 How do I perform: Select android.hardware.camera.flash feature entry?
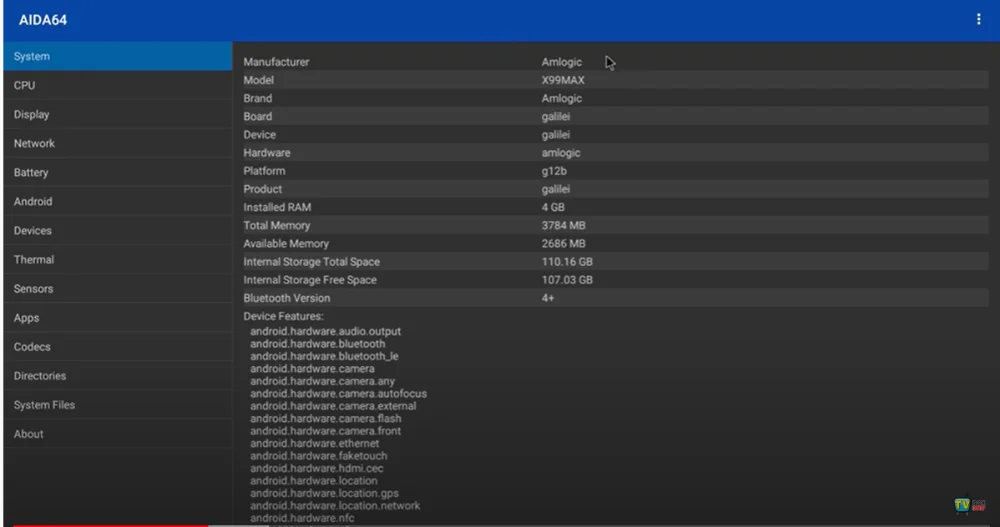(x=326, y=419)
